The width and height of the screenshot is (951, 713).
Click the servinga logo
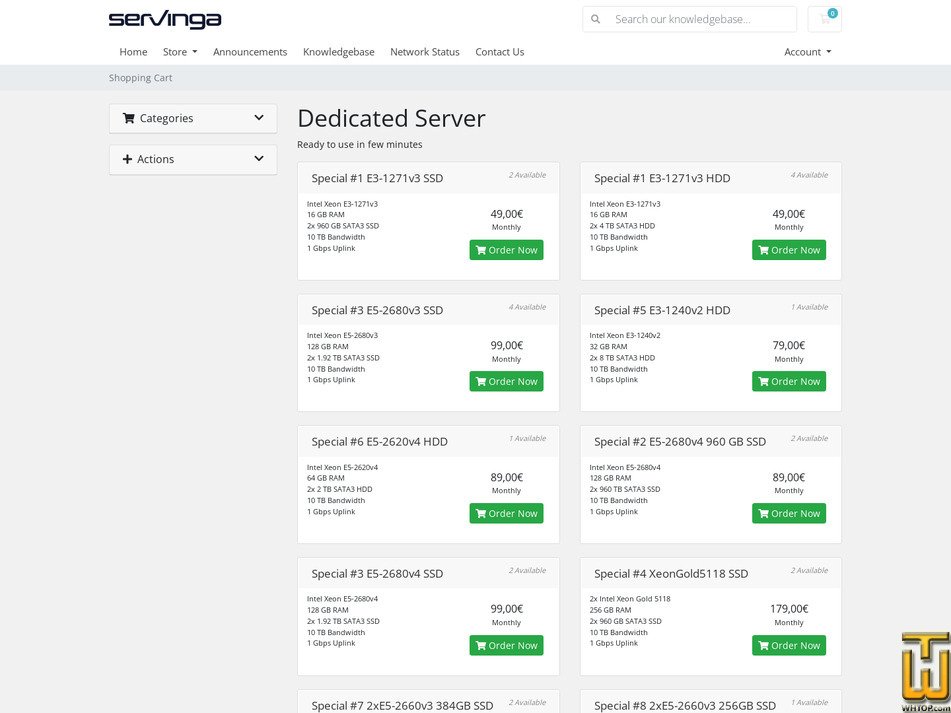click(x=163, y=18)
